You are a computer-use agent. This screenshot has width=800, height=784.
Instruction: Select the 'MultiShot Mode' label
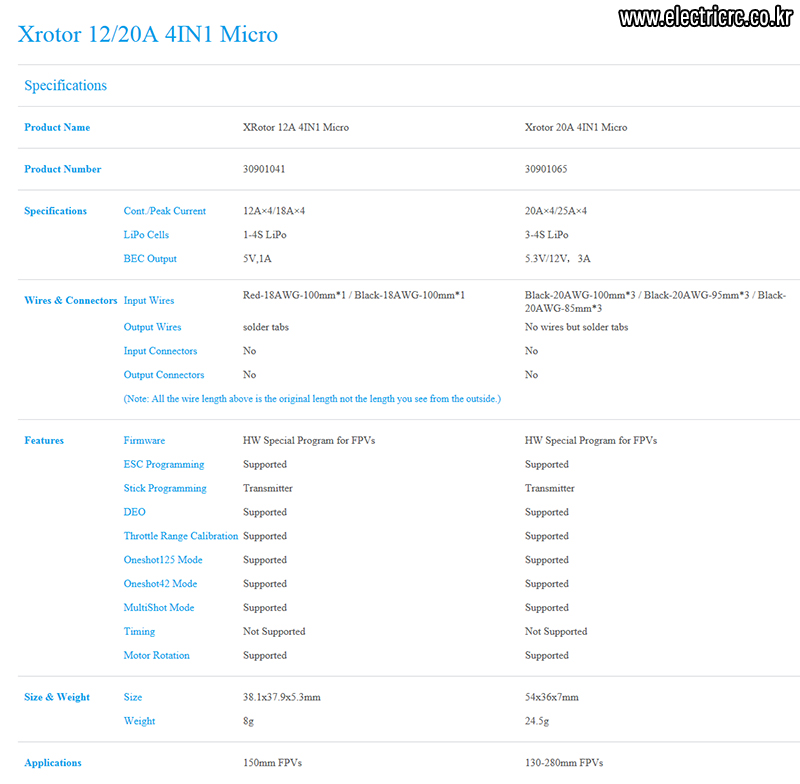click(x=159, y=608)
